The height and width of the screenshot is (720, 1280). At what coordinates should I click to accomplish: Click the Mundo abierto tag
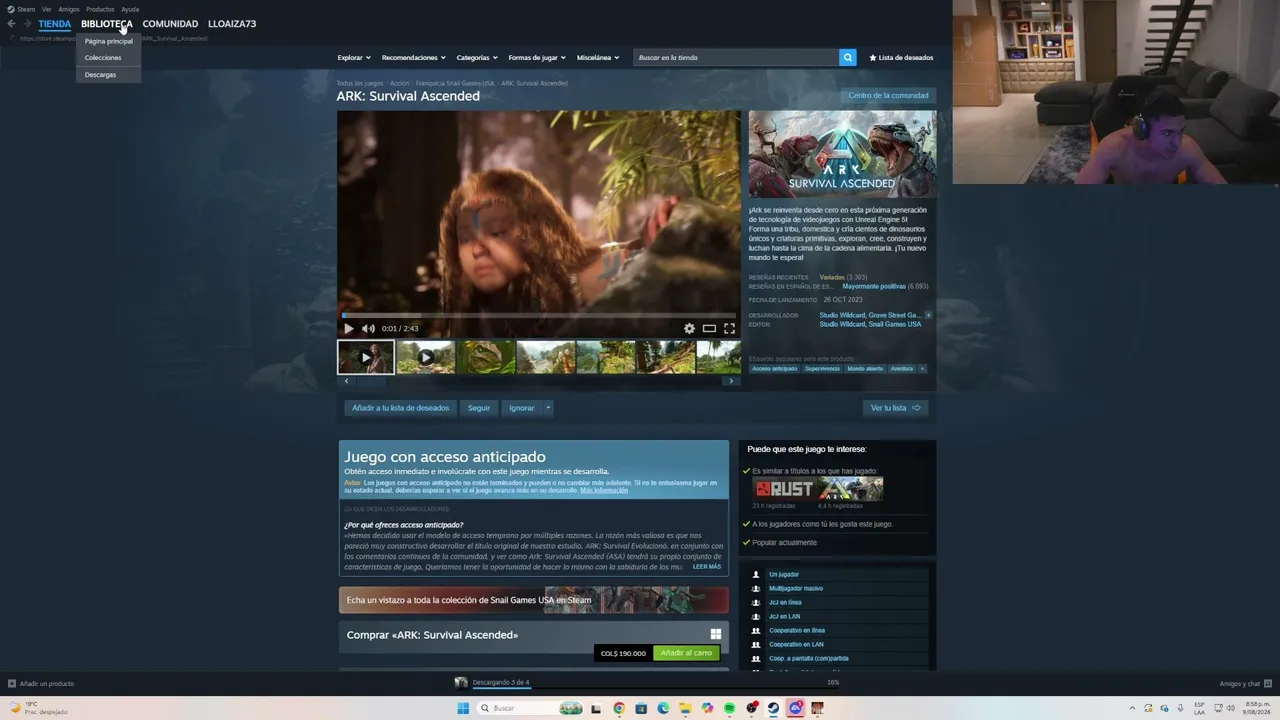coord(865,369)
